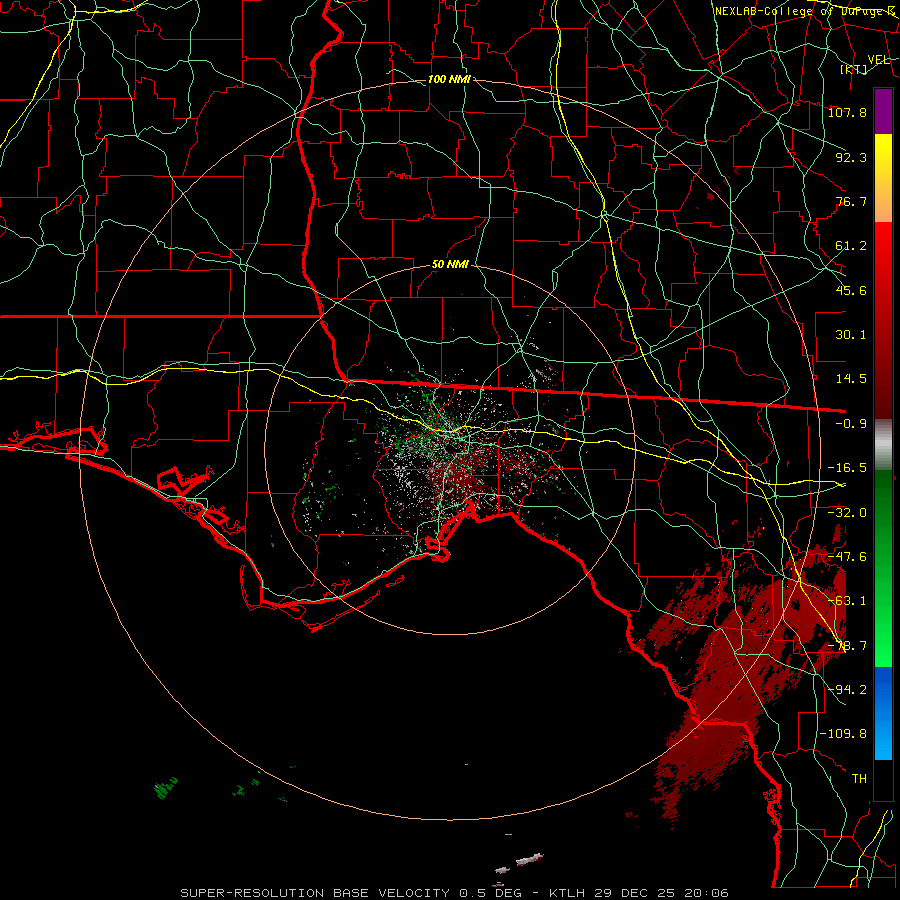Click the VEL legend heading

coord(878,60)
